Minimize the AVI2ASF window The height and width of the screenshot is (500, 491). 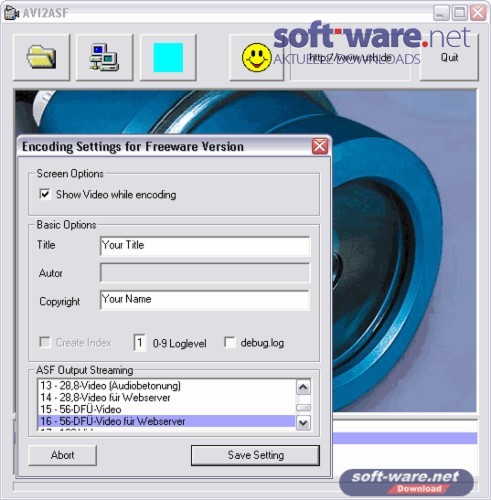pos(441,13)
